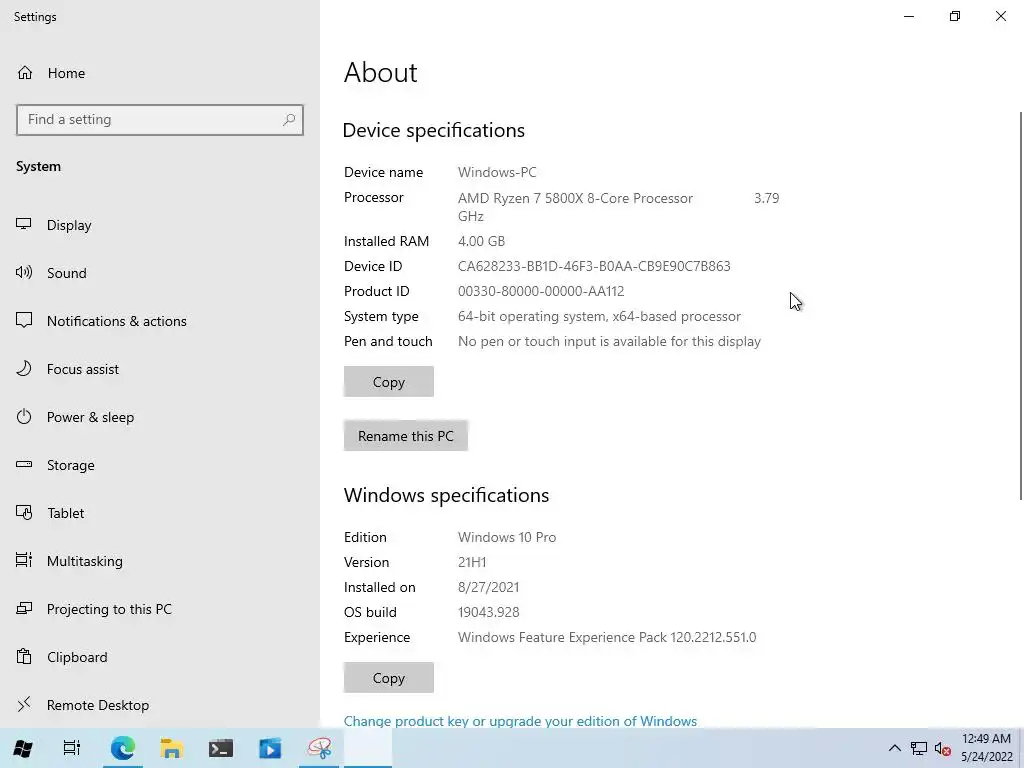Click device name value Windows-PC
The width and height of the screenshot is (1024, 768).
497,172
